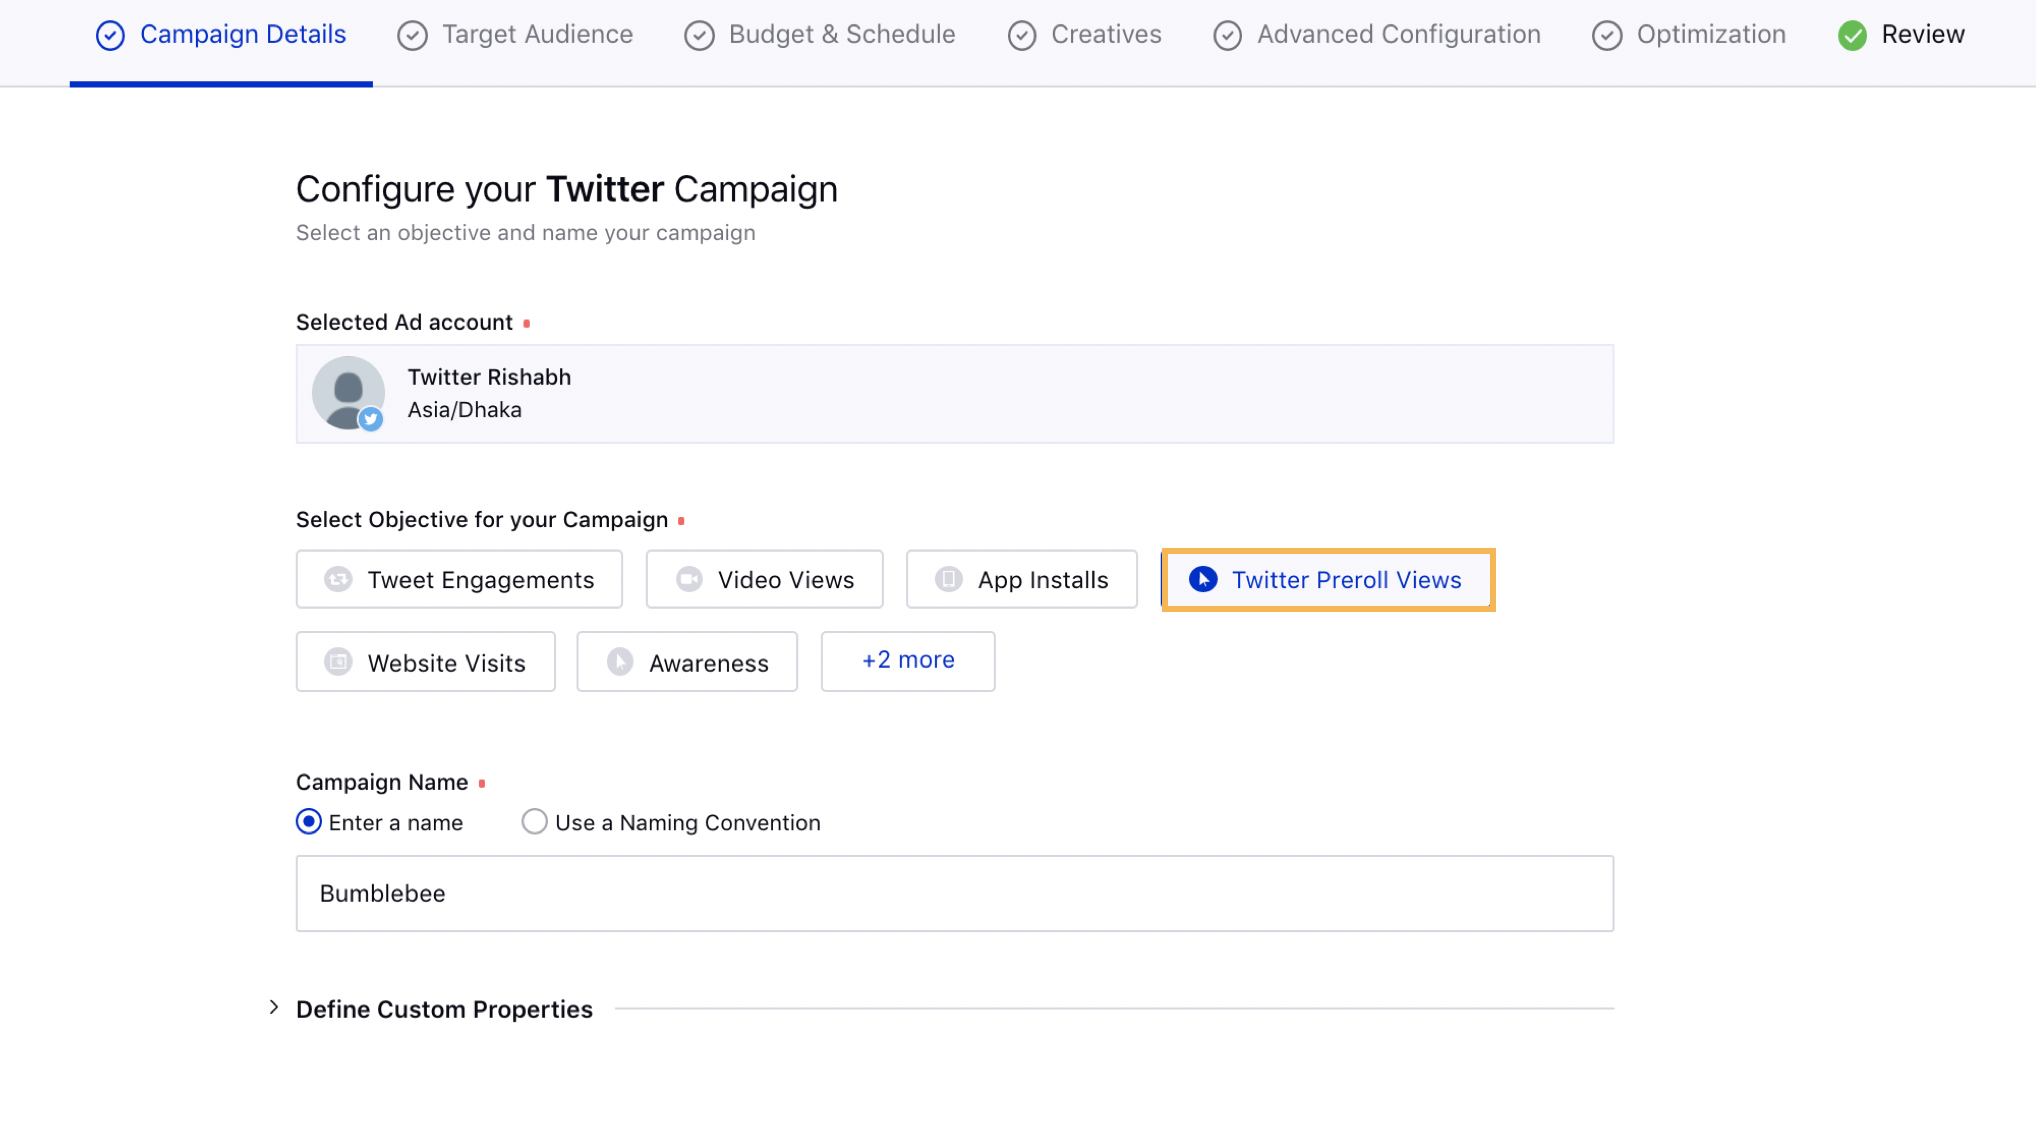Show the +2 more objectives

click(908, 661)
